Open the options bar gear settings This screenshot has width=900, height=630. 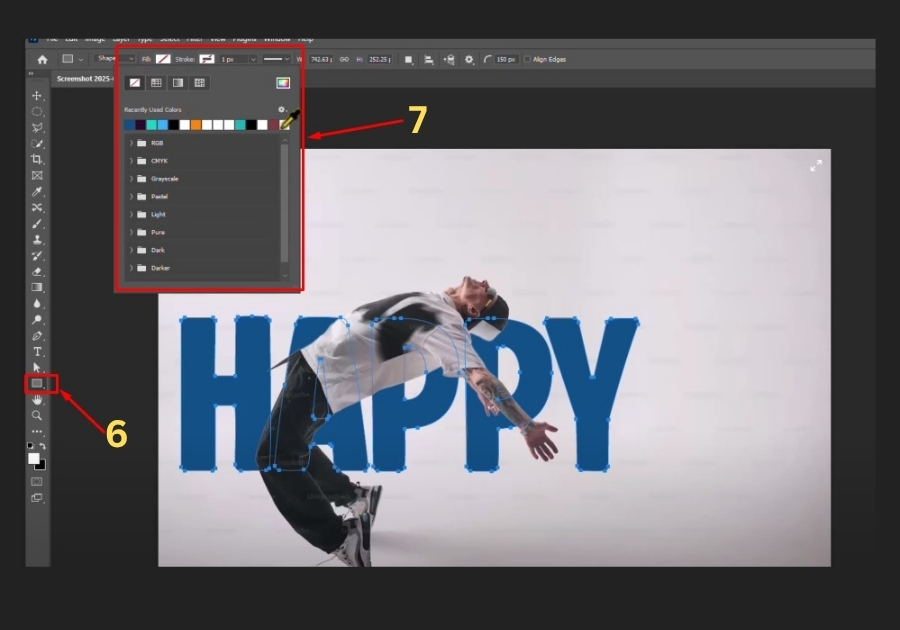[x=469, y=60]
